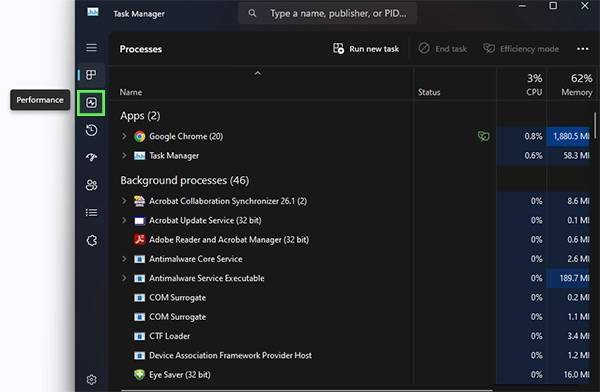
Task: Click the End task button
Action: [443, 49]
